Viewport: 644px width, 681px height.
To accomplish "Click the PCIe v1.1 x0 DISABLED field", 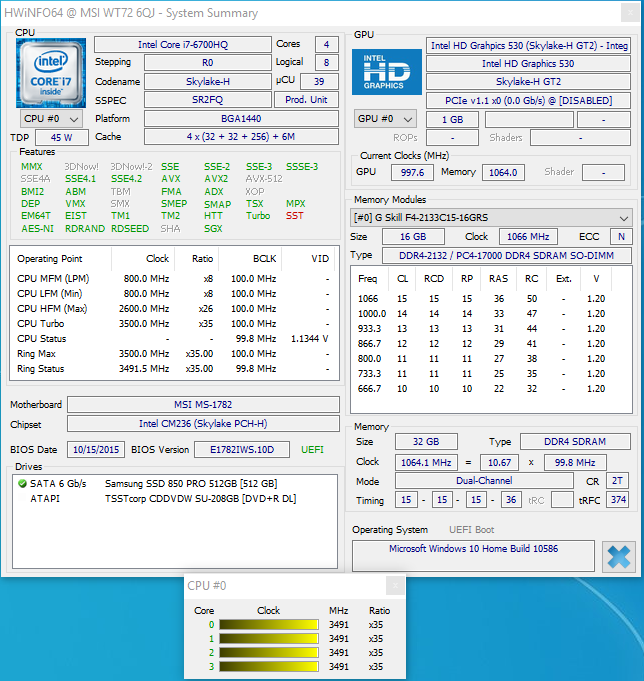I will (528, 100).
